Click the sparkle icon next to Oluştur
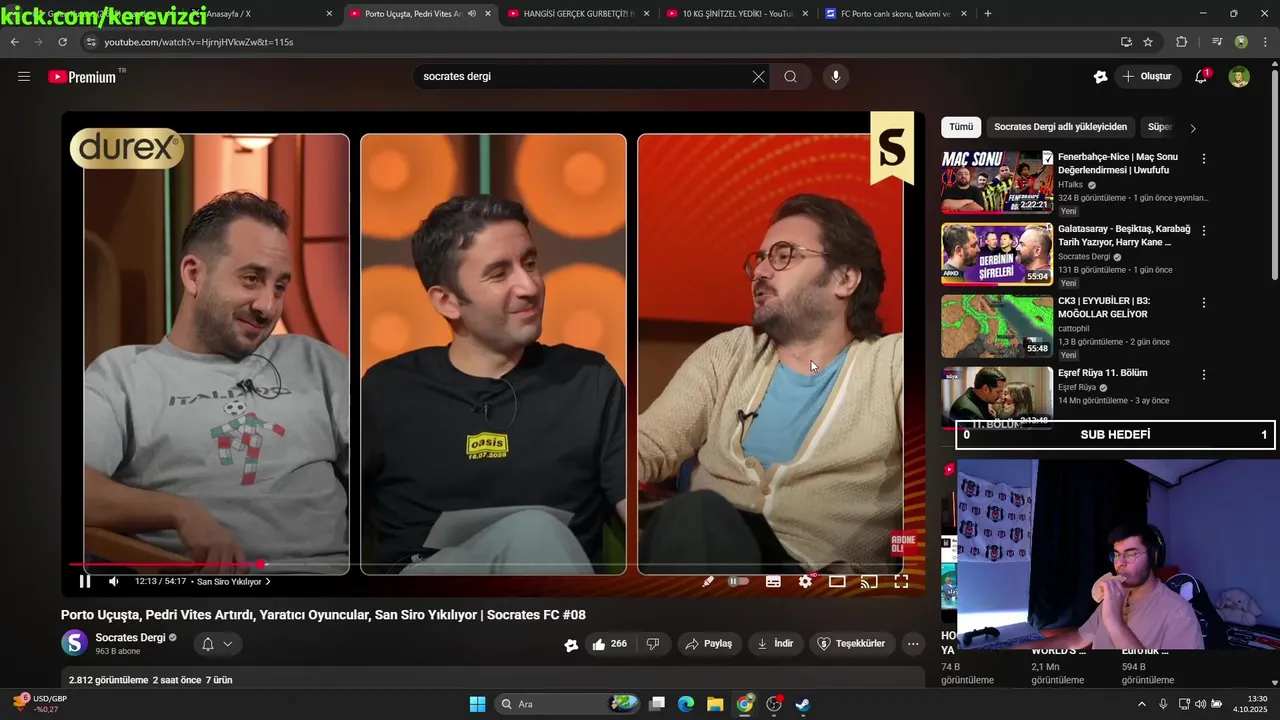 (1100, 76)
